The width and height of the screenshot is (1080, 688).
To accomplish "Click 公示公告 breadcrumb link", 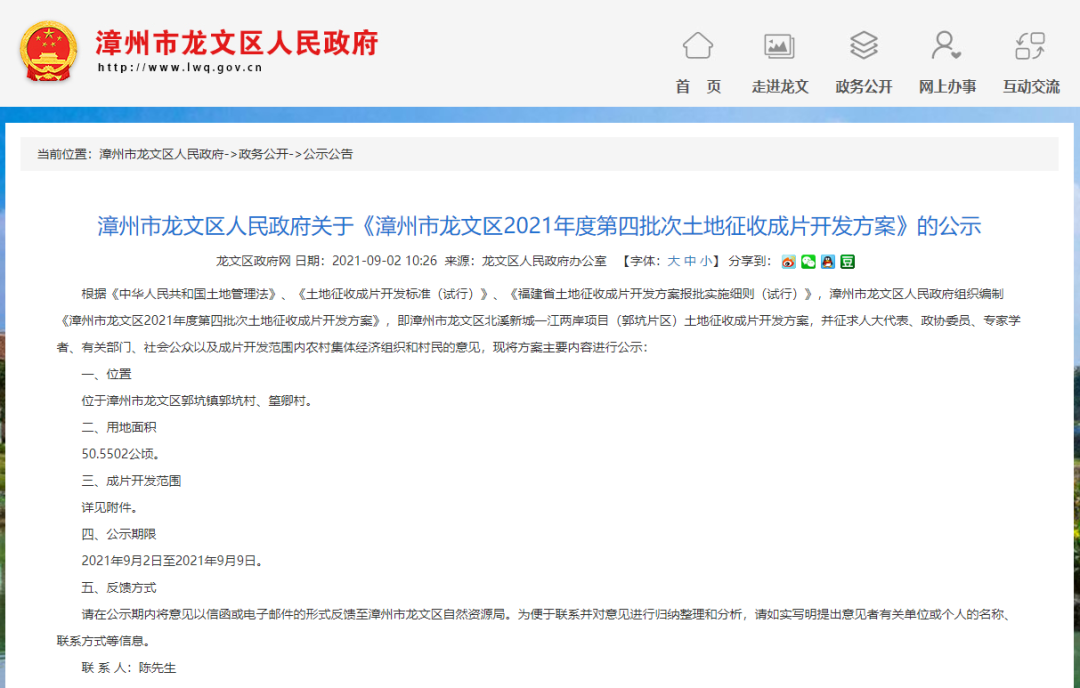I will point(328,154).
